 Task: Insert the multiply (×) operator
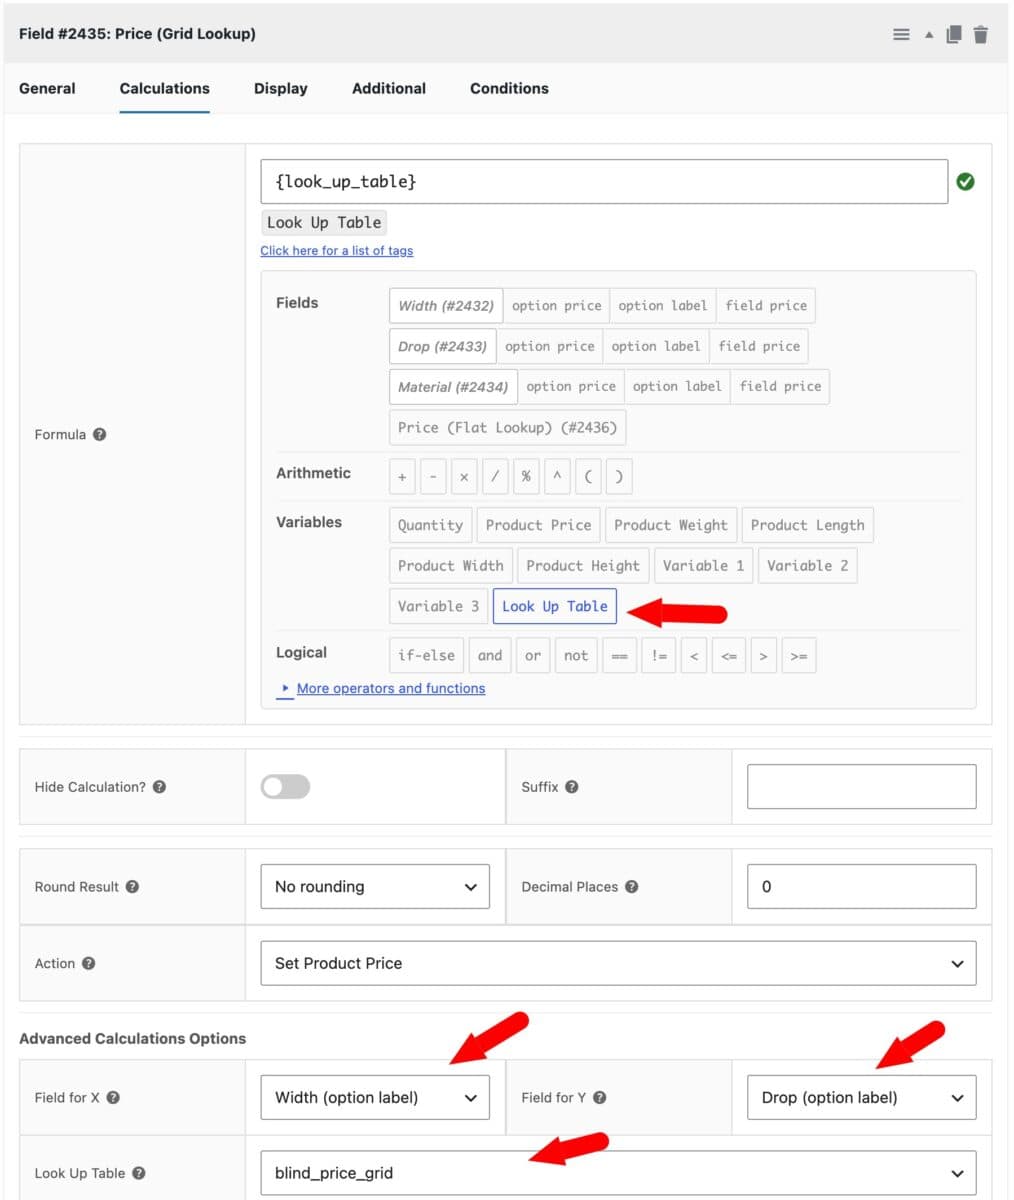pyautogui.click(x=464, y=477)
